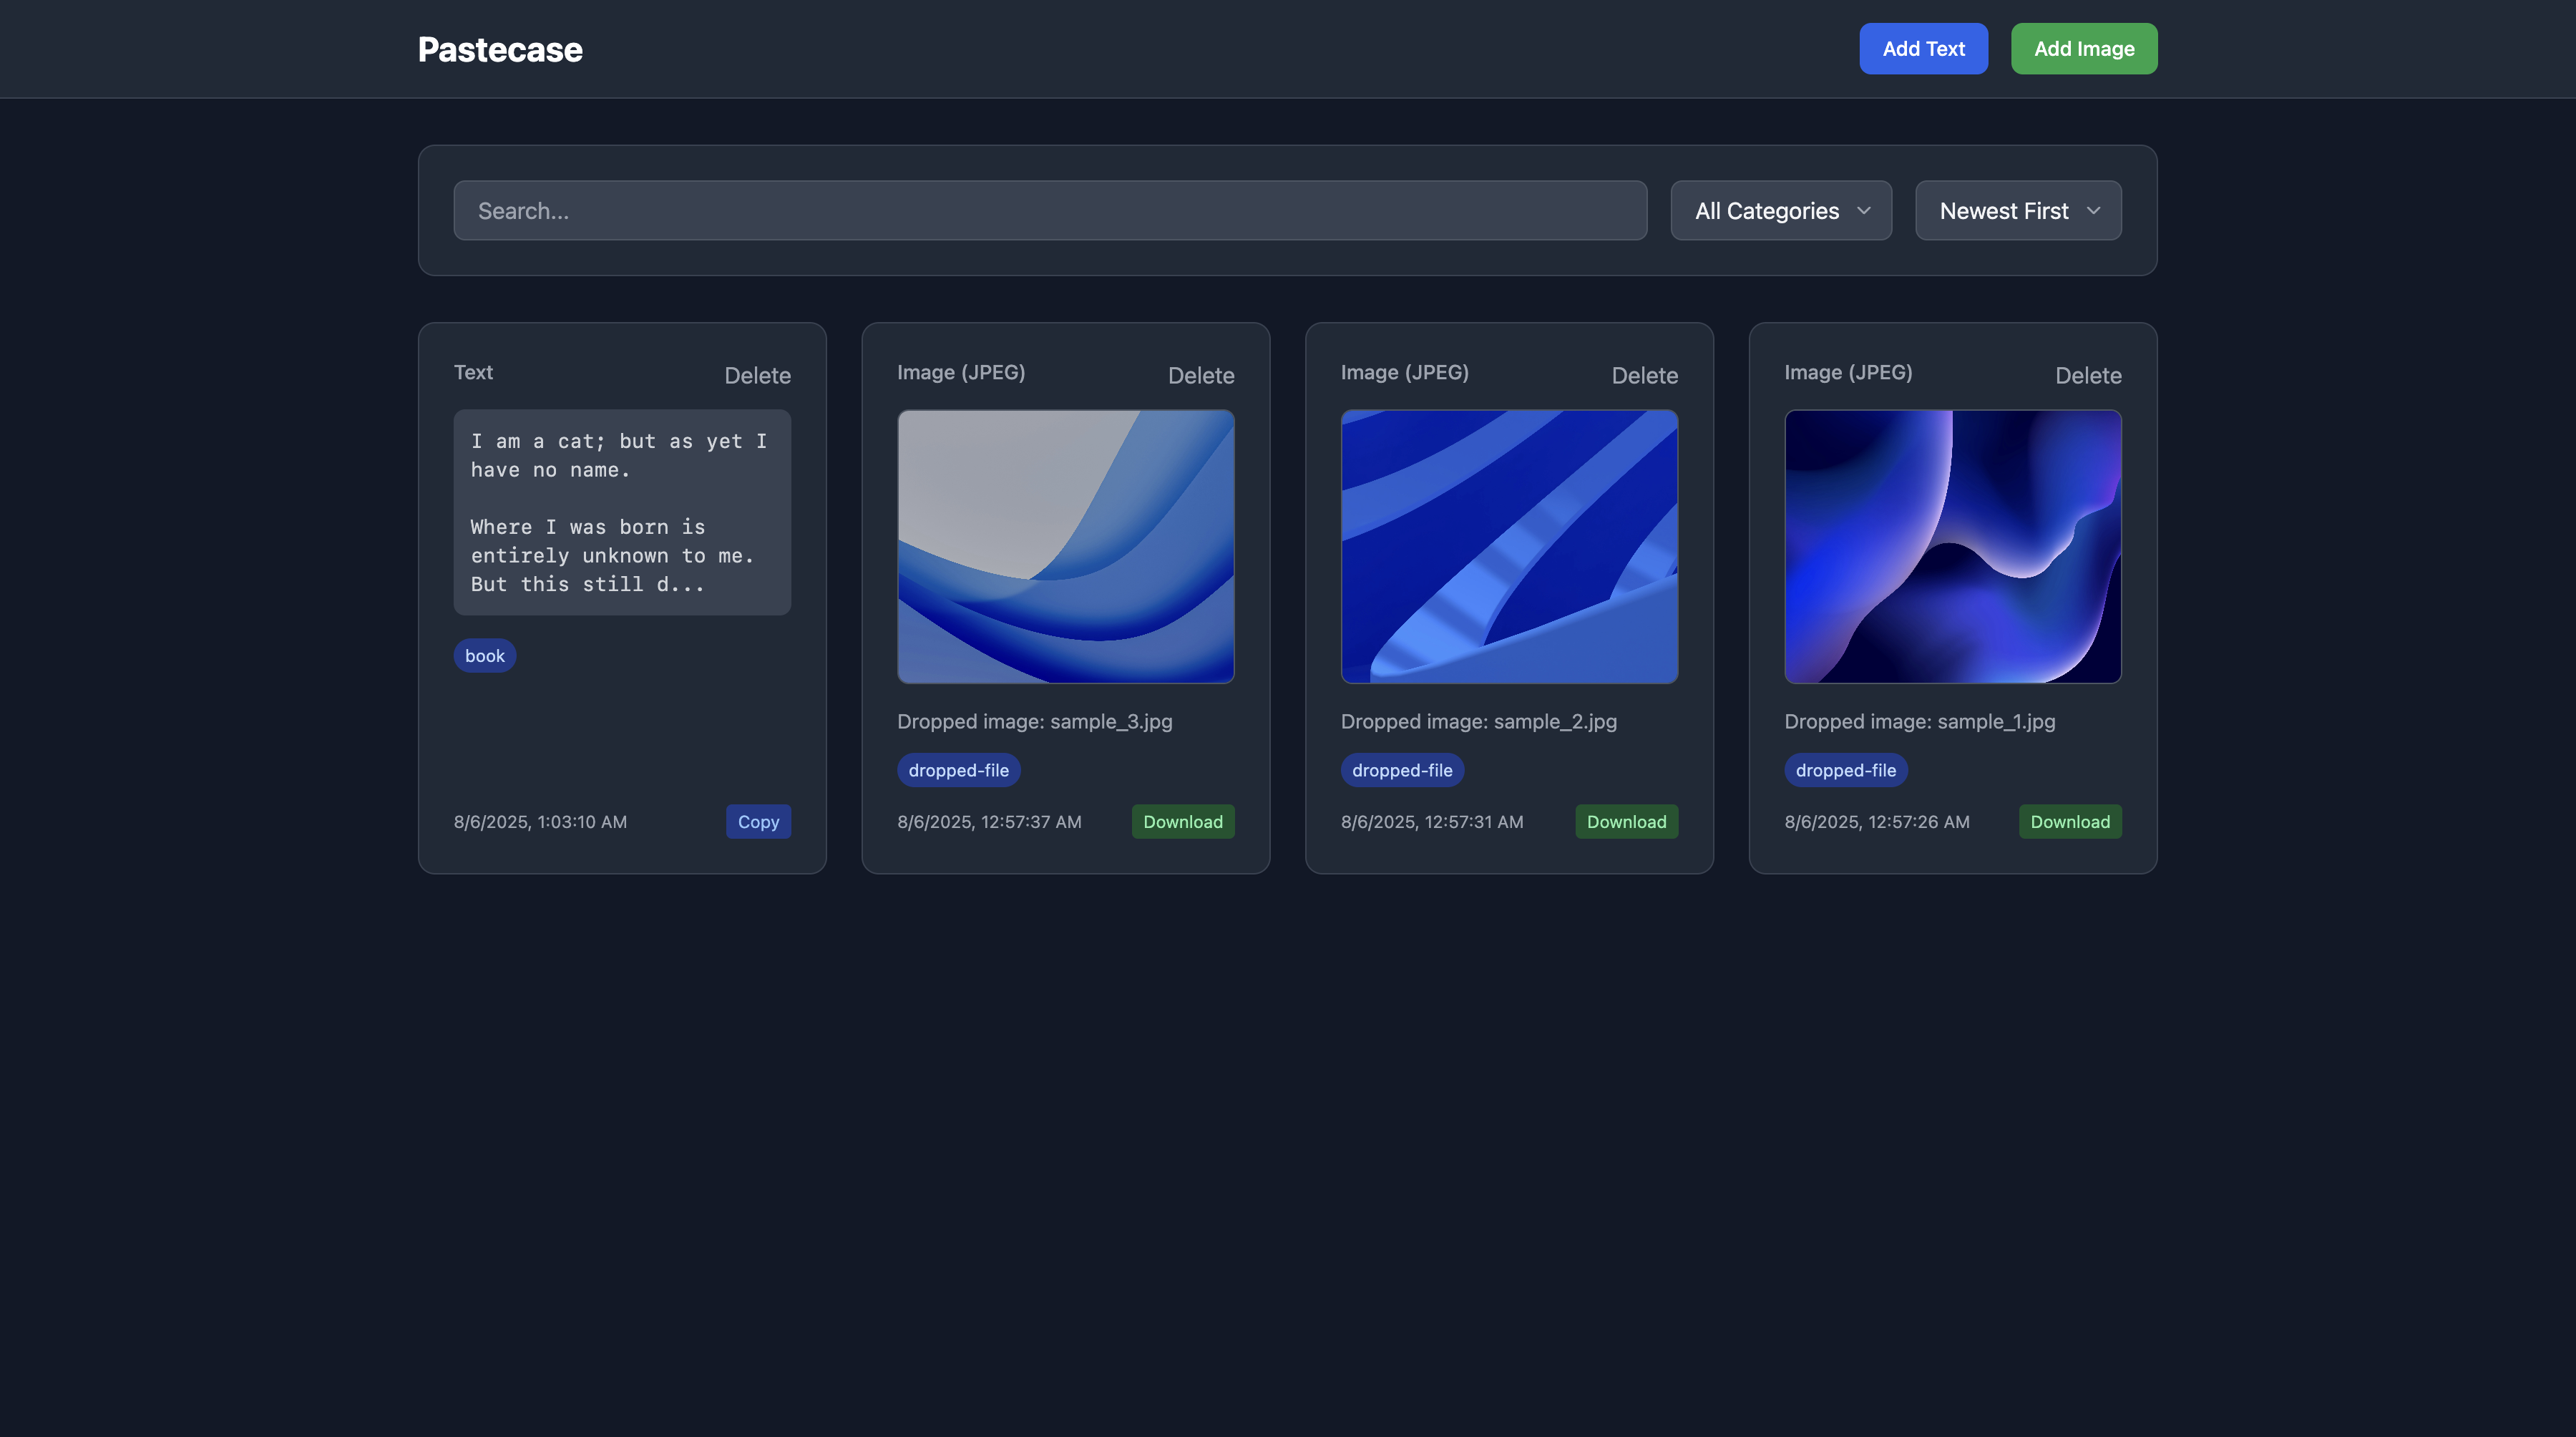Delete the sample_1.jpg image card

tap(2087, 376)
